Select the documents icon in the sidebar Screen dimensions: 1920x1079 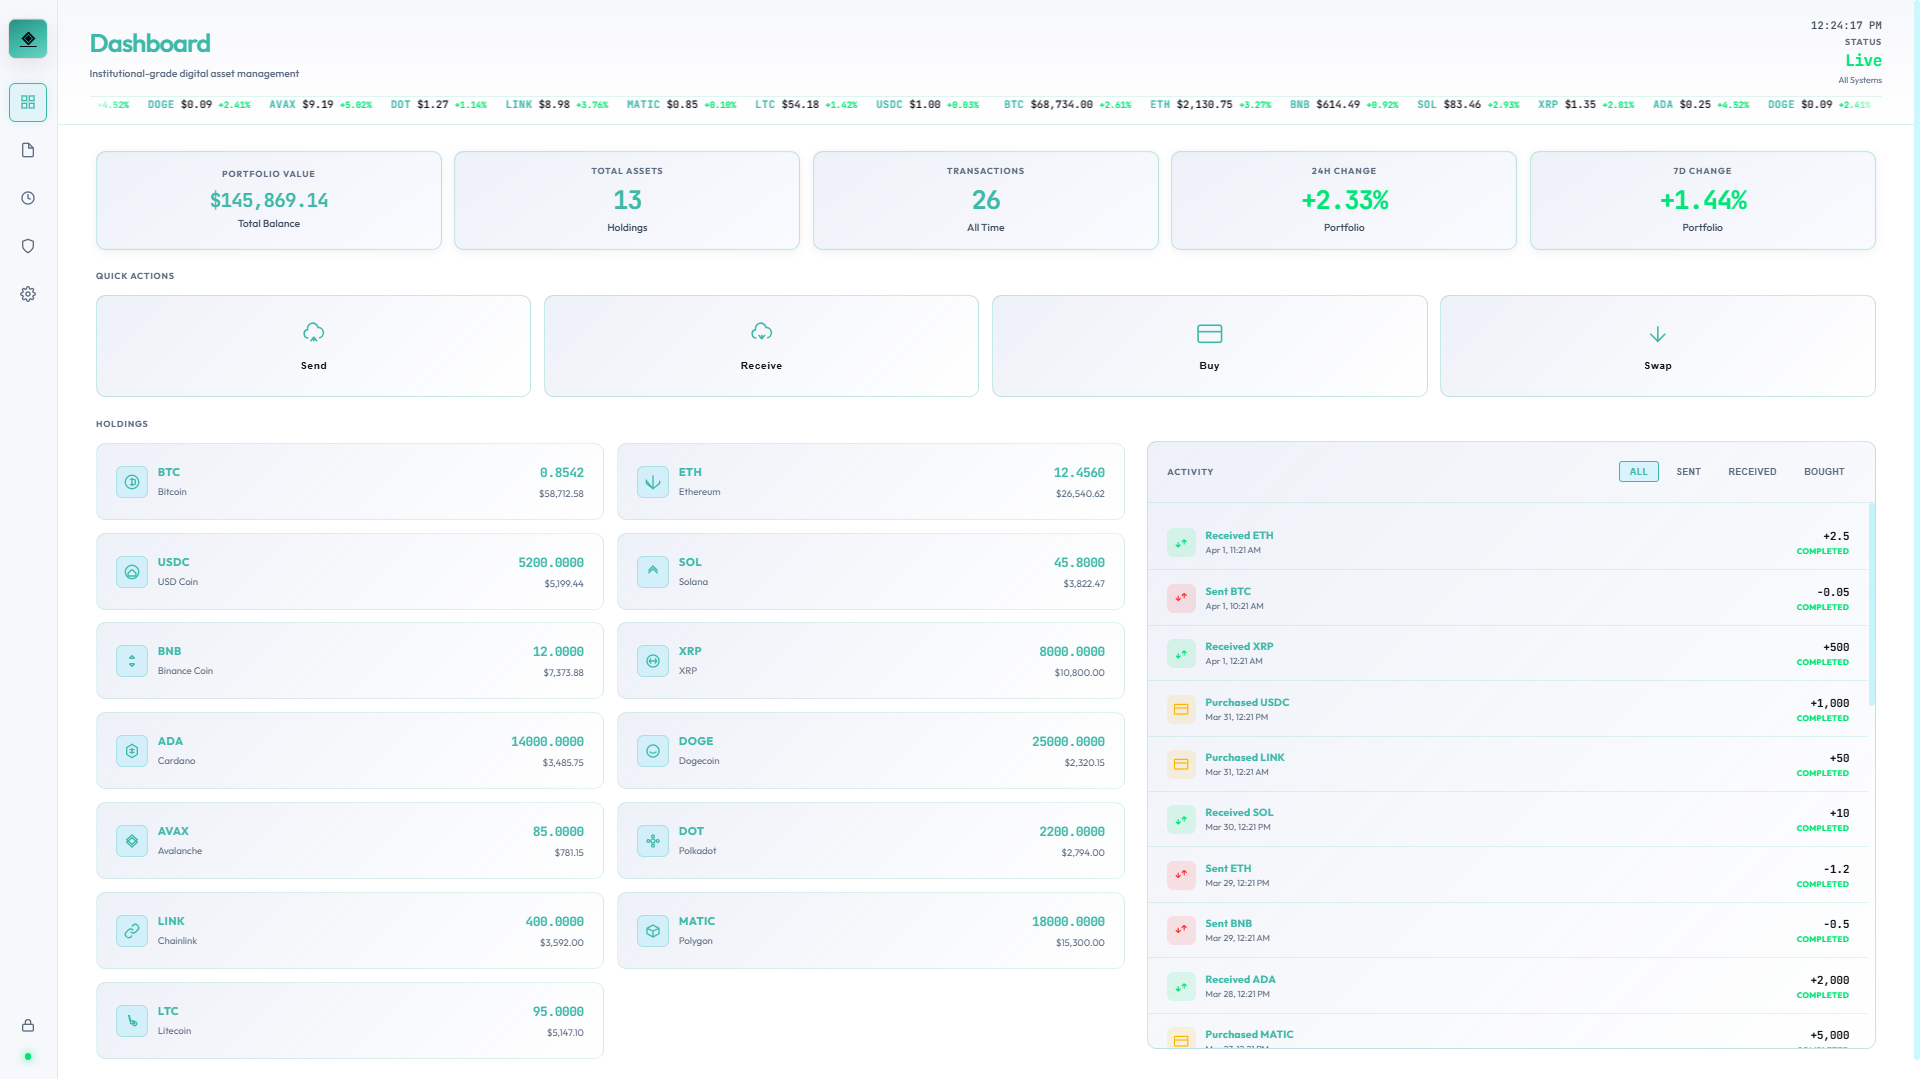pyautogui.click(x=28, y=150)
